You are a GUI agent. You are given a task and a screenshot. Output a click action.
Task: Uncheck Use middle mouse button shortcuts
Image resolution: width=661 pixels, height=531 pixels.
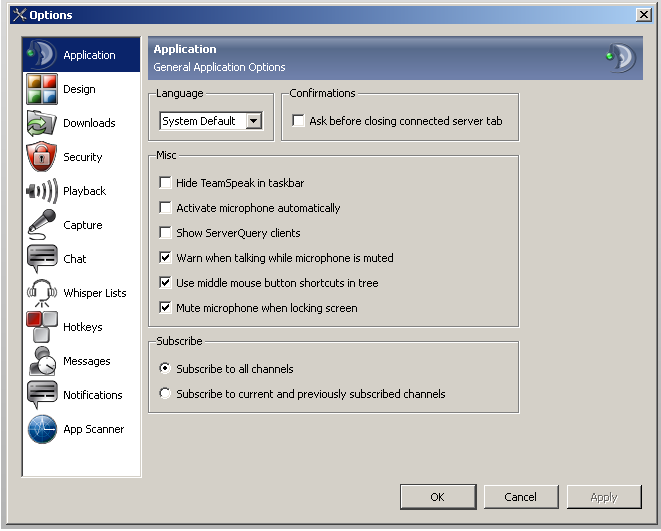[x=165, y=282]
